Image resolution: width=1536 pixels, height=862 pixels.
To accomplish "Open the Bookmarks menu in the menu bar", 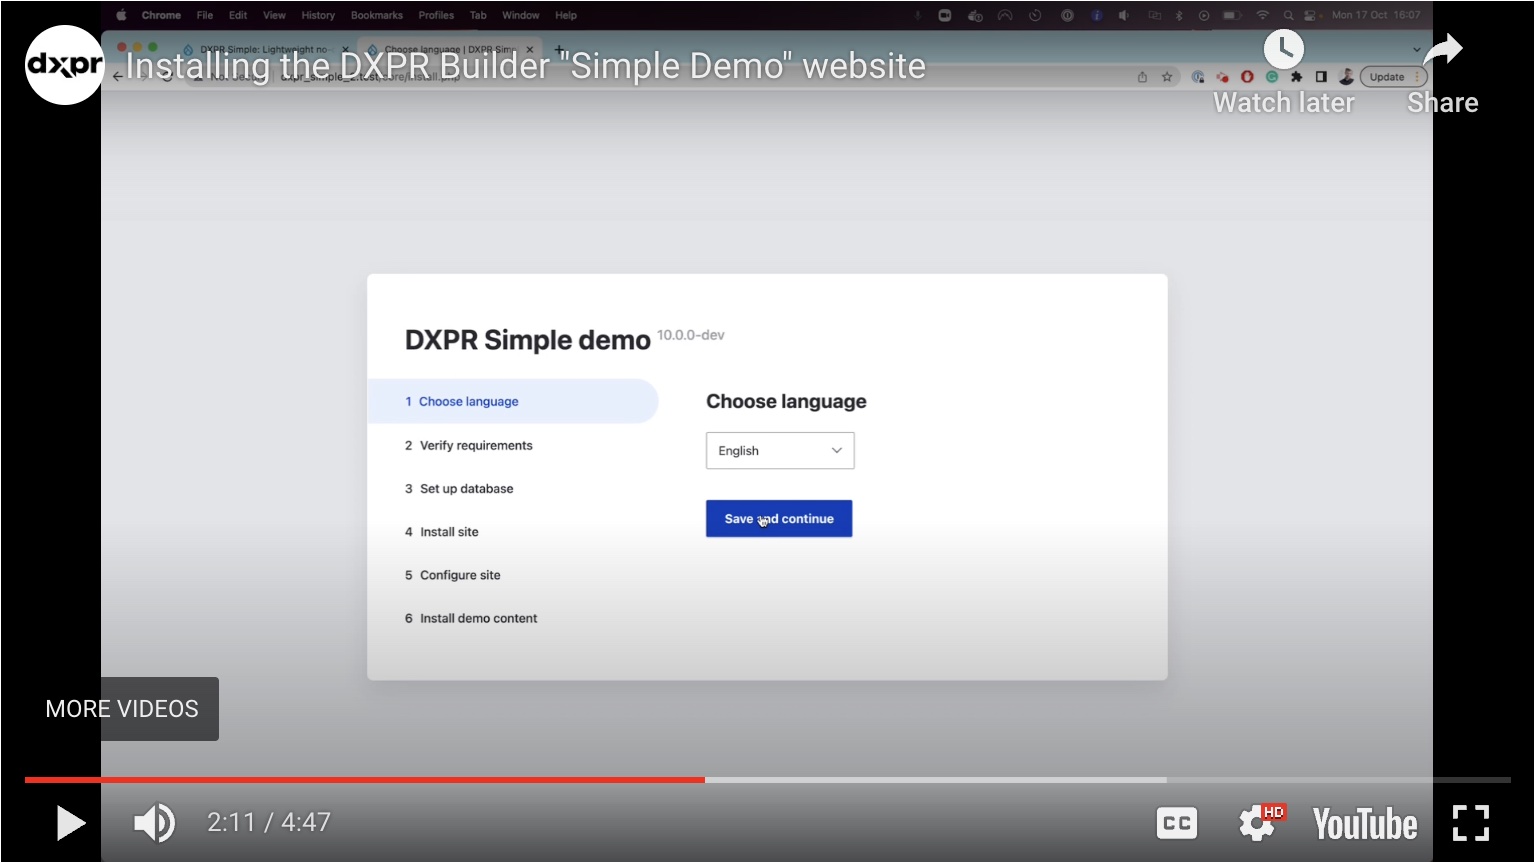I will click(x=376, y=15).
